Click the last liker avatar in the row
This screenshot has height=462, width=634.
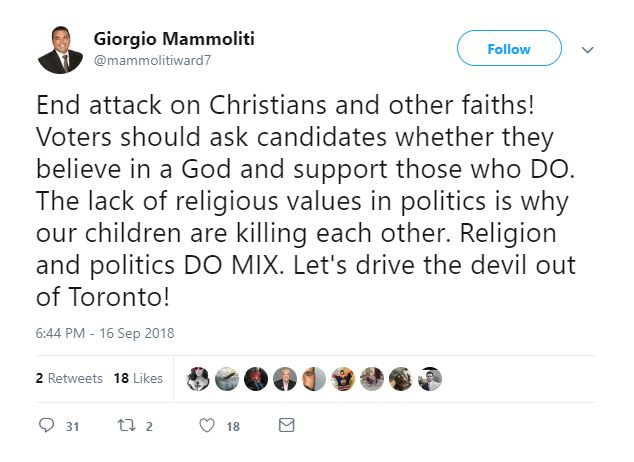click(x=429, y=379)
